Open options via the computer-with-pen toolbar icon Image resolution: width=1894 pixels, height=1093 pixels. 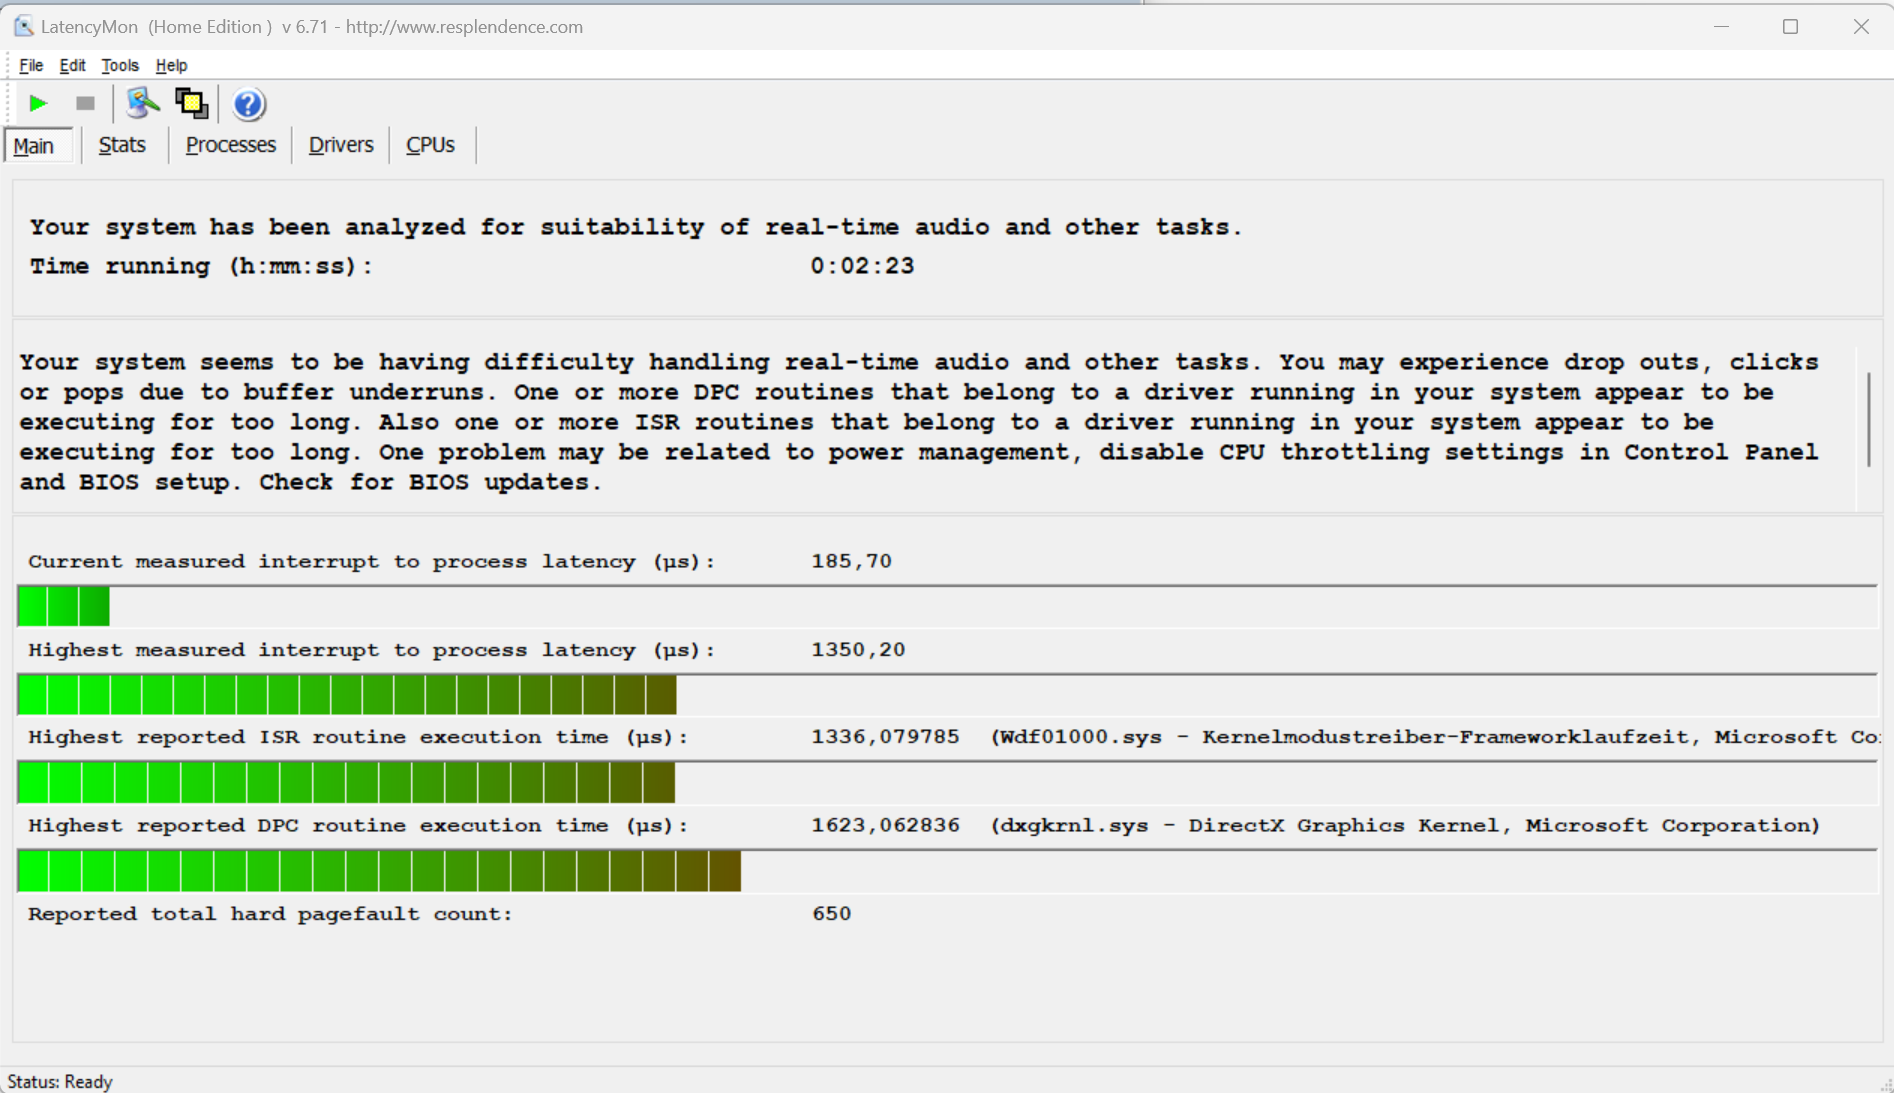click(142, 103)
